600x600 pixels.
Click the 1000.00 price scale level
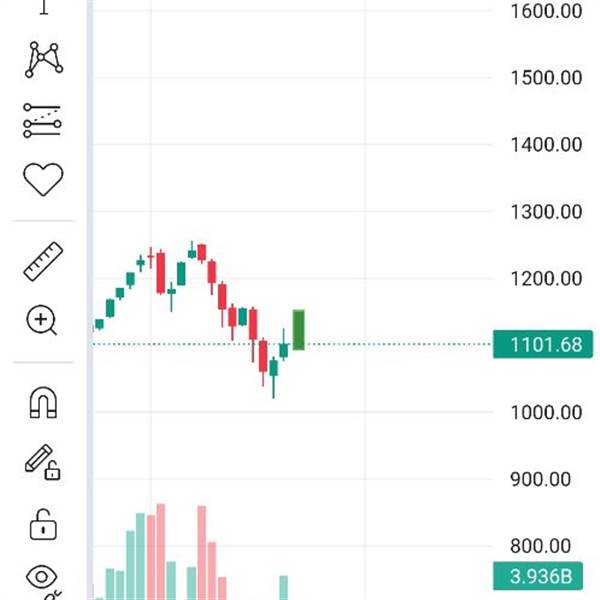pos(545,412)
